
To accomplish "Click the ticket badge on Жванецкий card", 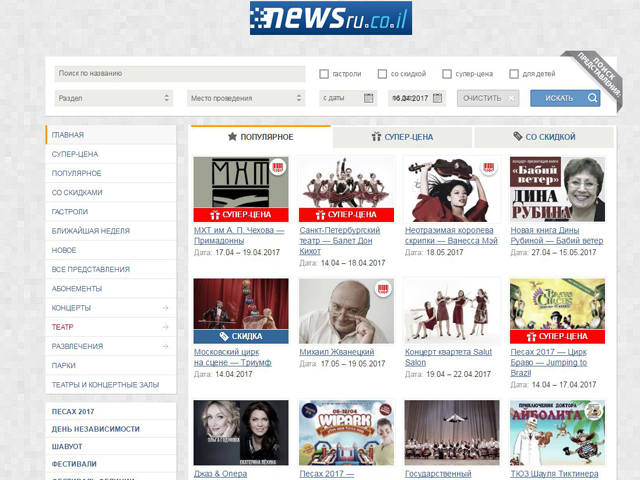I will [x=383, y=289].
